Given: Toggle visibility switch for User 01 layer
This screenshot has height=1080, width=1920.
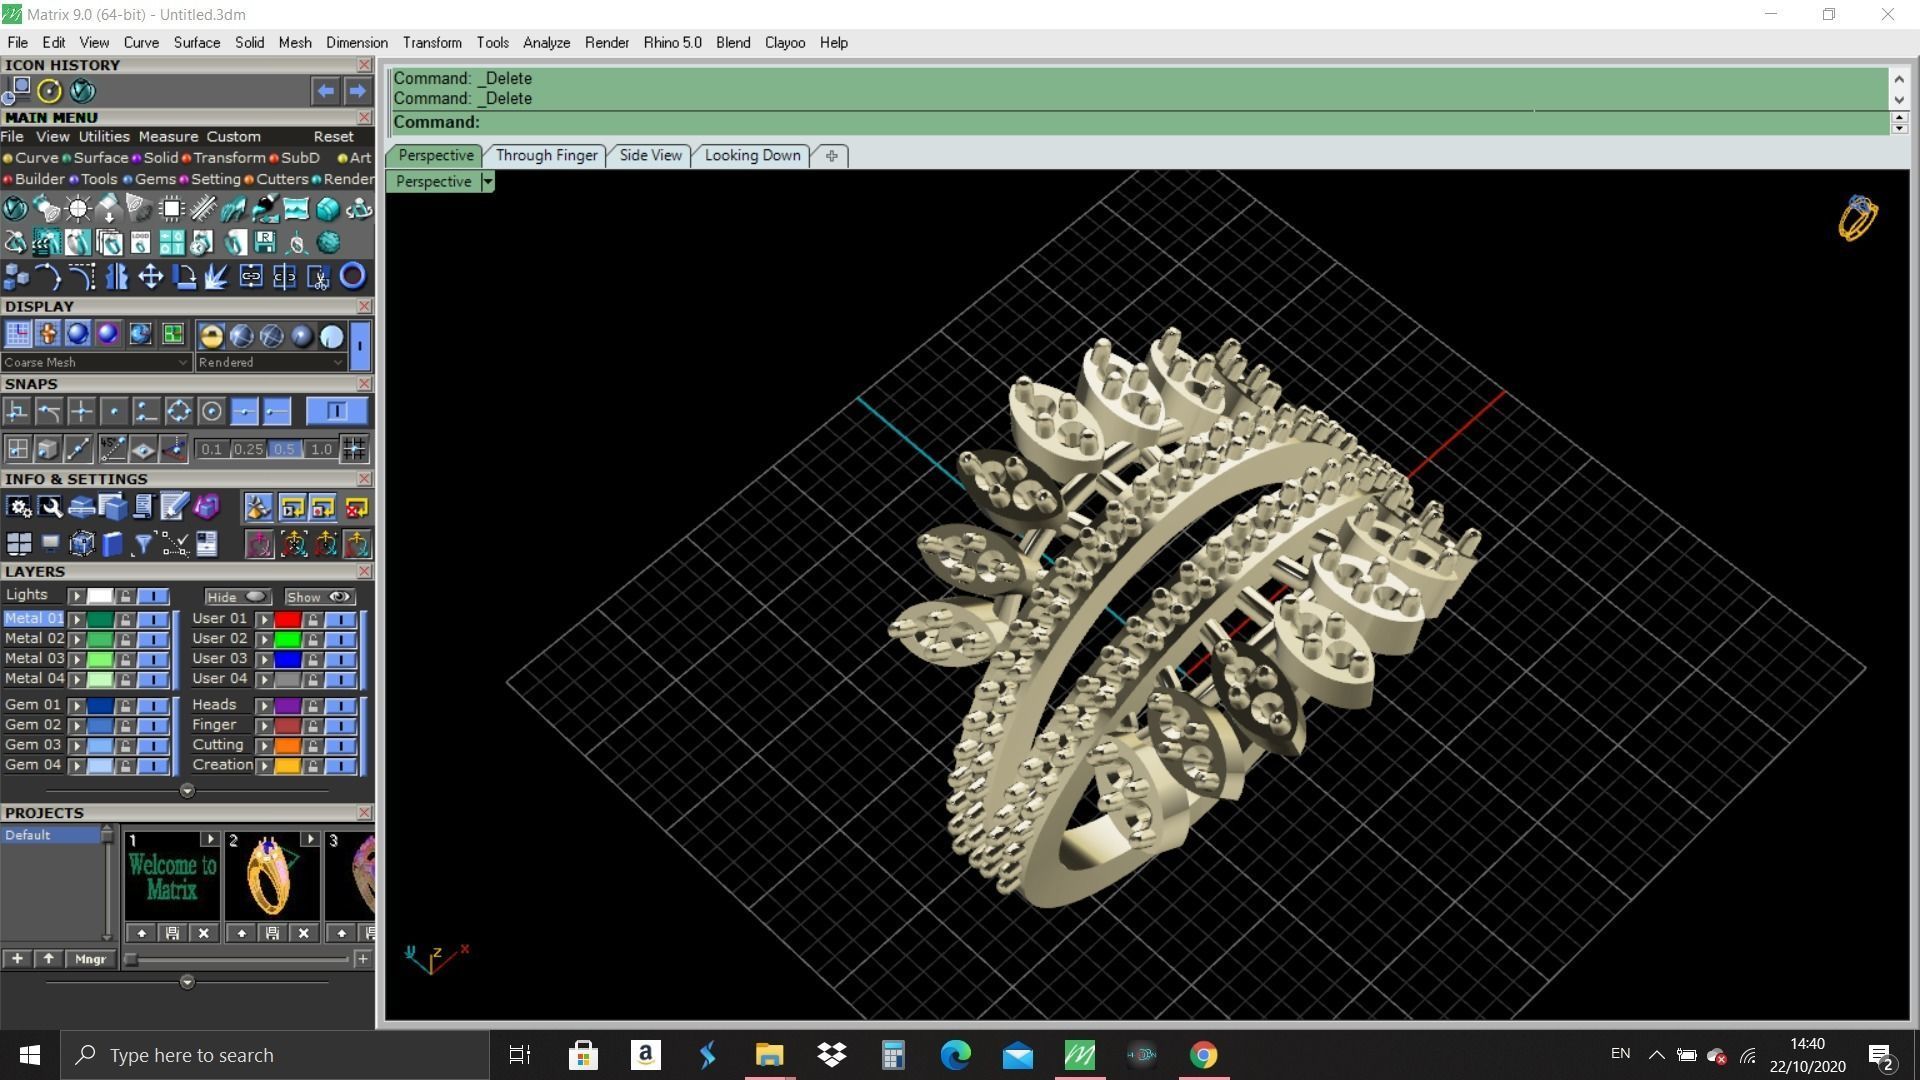Looking at the screenshot, I should point(340,619).
